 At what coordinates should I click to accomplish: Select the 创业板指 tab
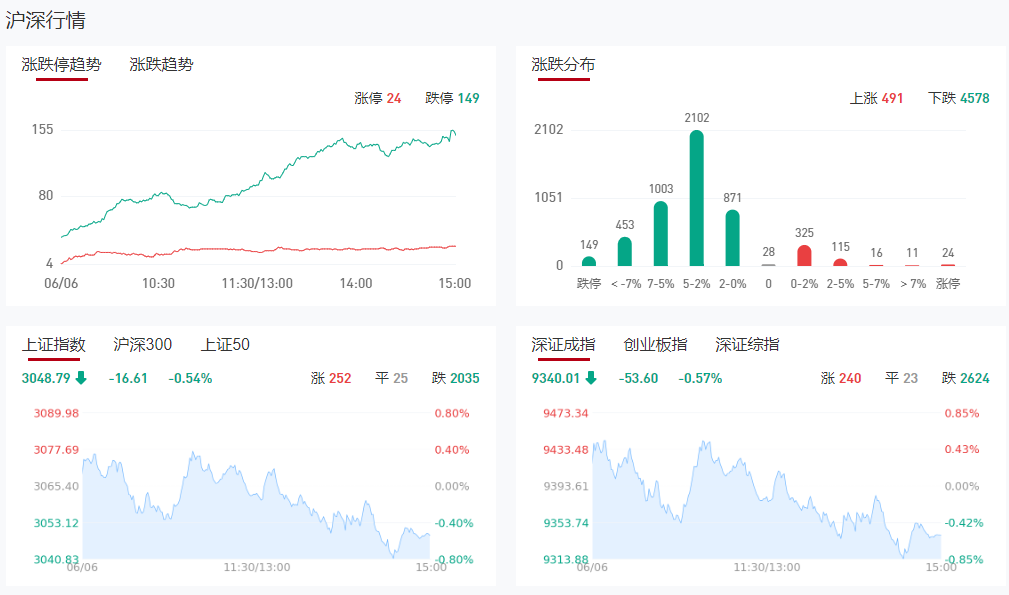coord(655,345)
